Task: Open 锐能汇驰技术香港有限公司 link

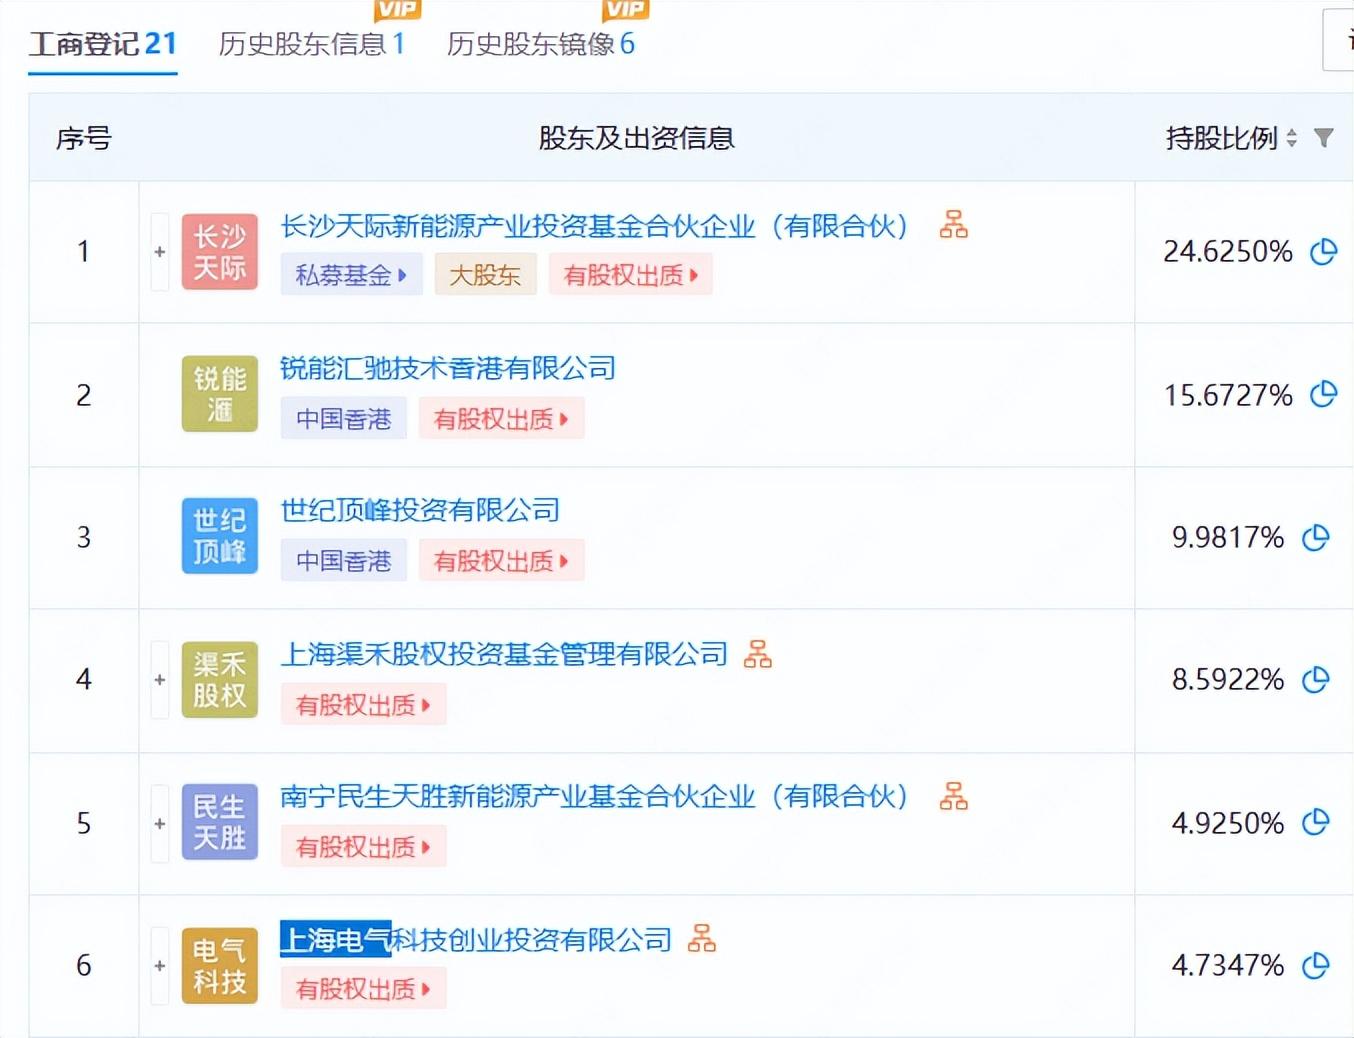Action: click(x=448, y=368)
